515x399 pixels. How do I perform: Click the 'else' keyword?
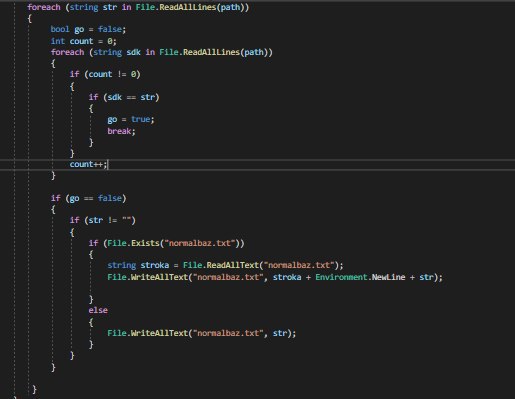98,310
